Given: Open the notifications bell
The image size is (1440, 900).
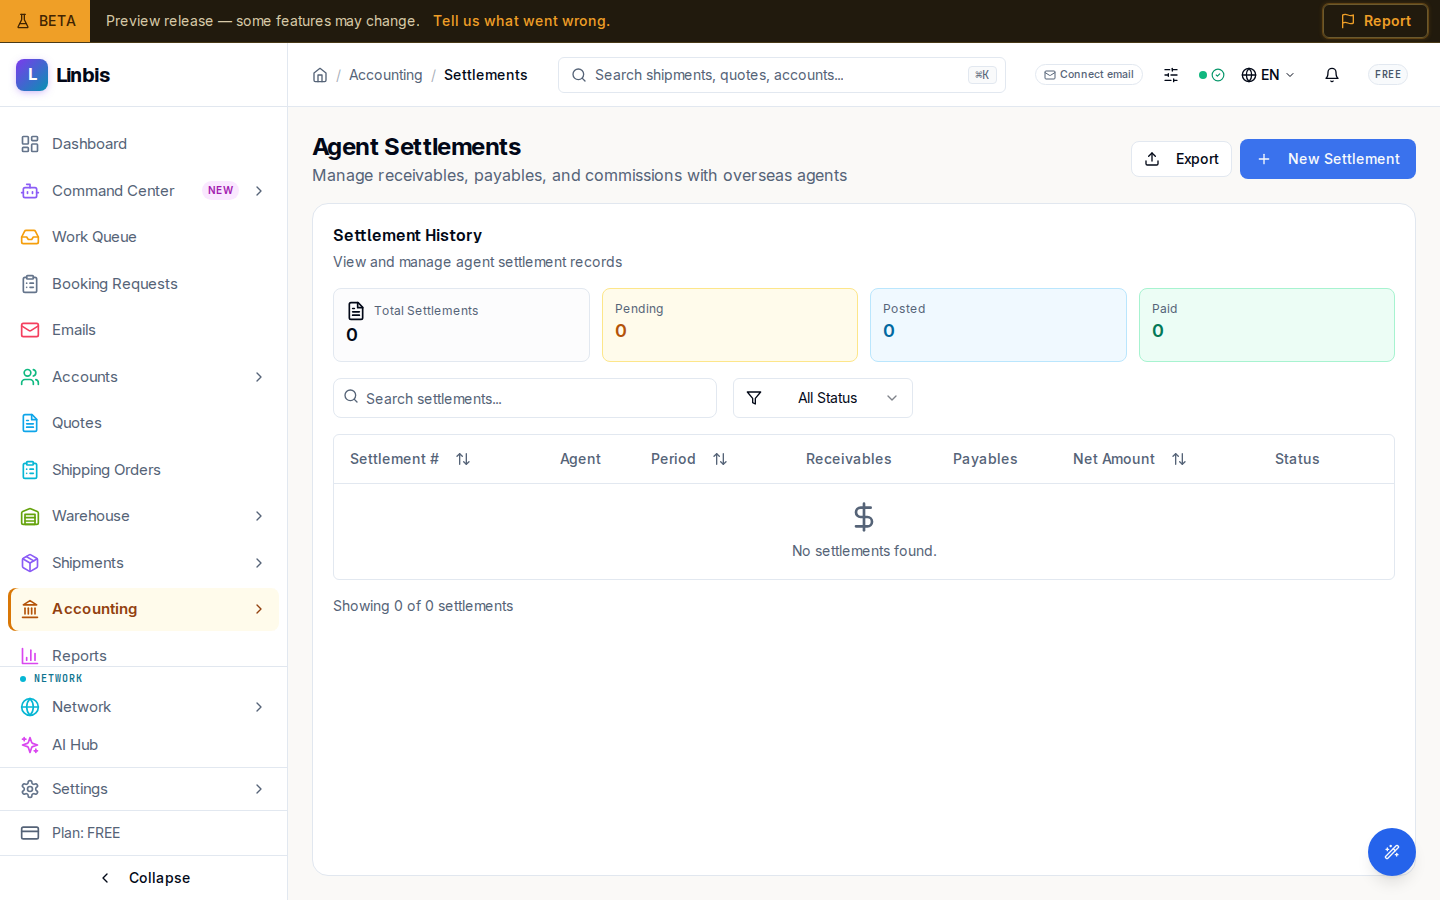Looking at the screenshot, I should click(x=1332, y=75).
